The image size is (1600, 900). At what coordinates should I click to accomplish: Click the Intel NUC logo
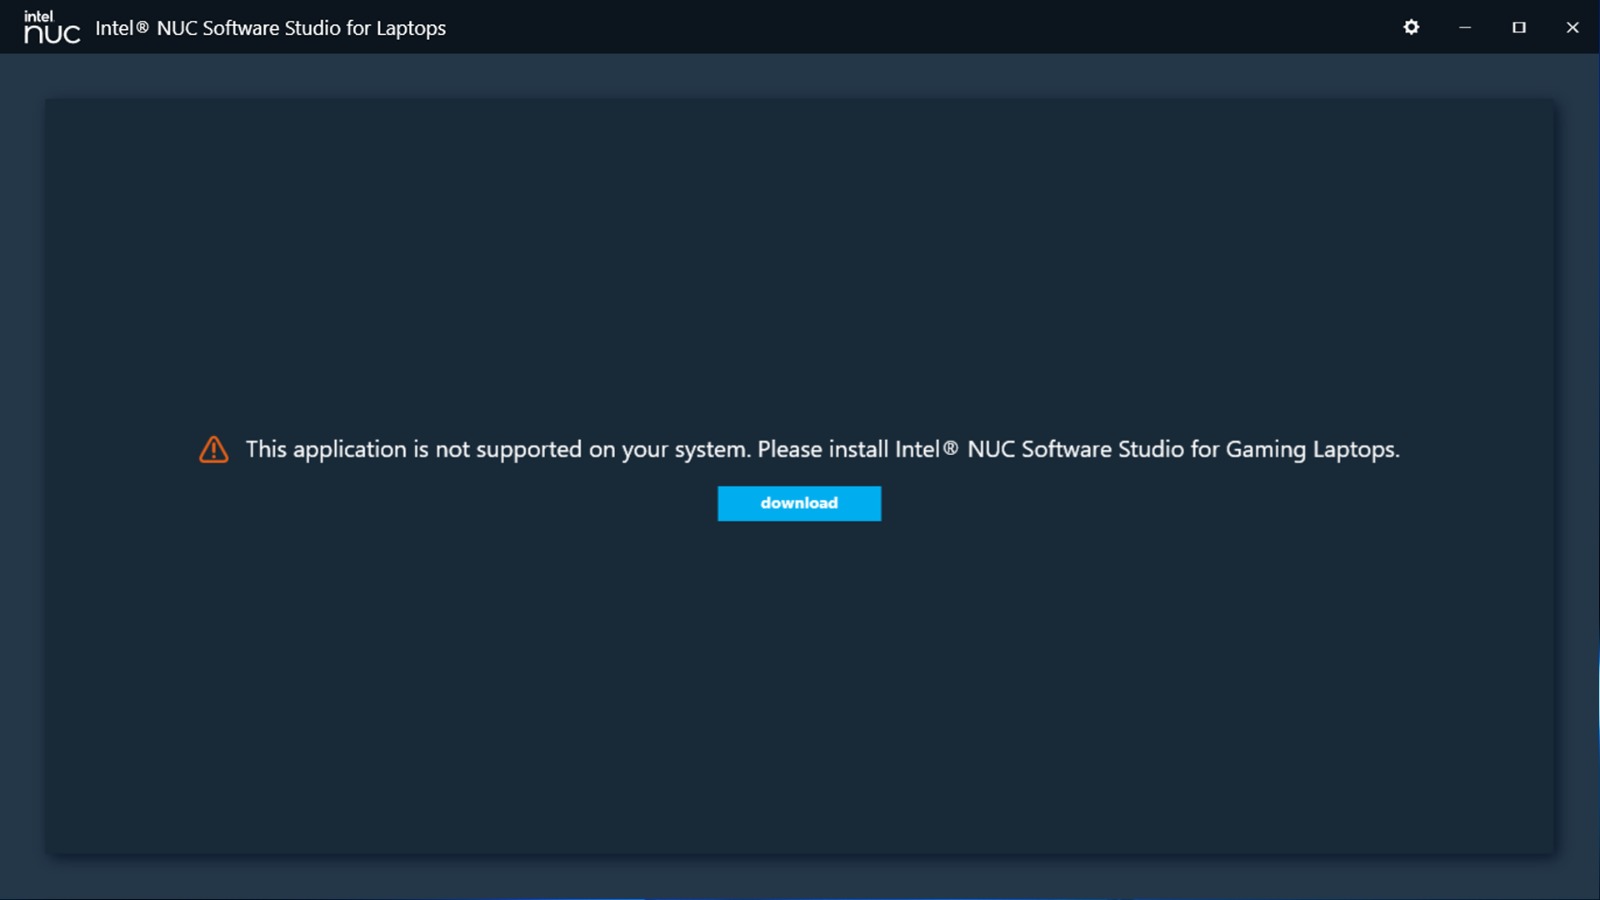[51, 27]
